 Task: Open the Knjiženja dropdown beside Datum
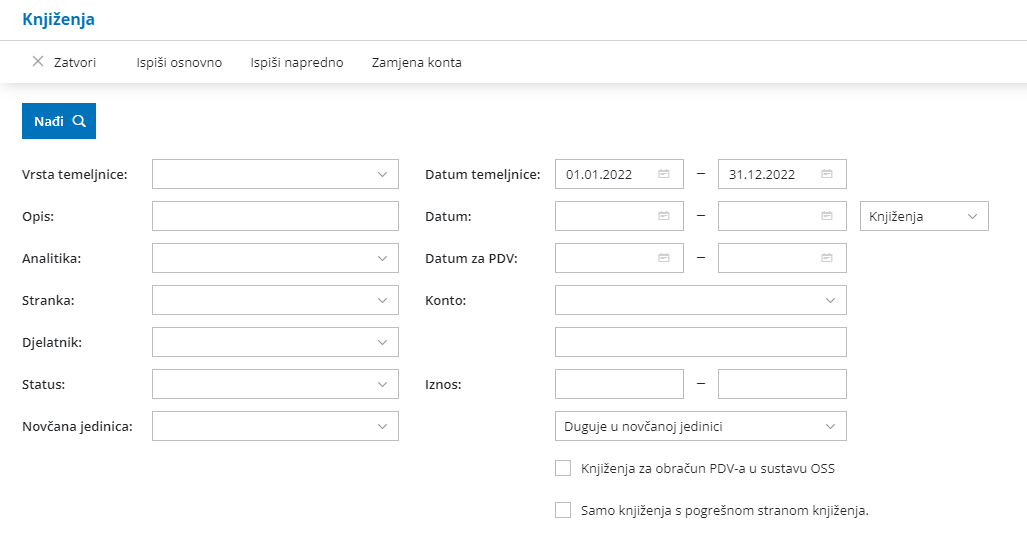[972, 216]
